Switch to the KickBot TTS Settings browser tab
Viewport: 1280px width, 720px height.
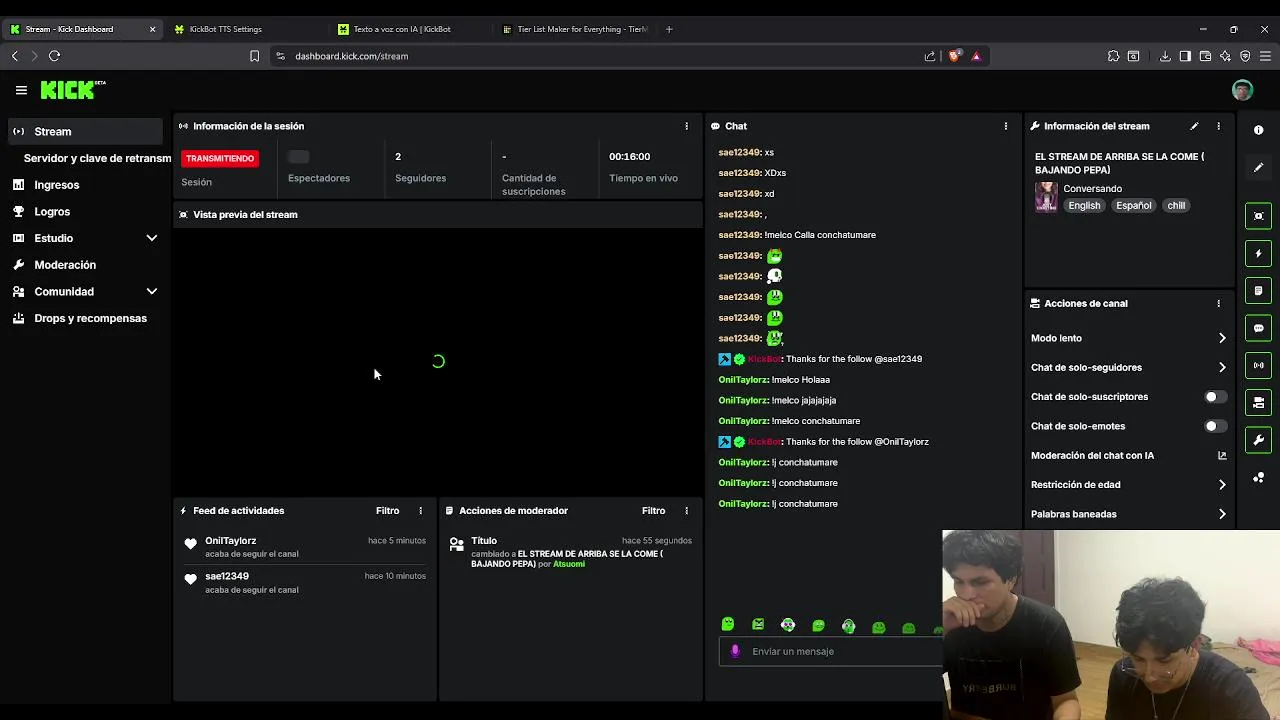tap(245, 29)
